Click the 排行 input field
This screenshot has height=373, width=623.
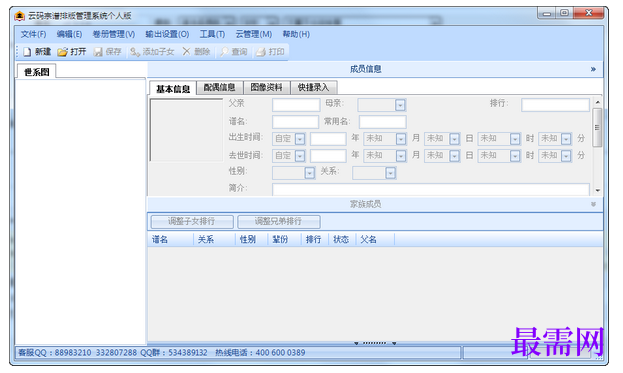click(x=555, y=105)
